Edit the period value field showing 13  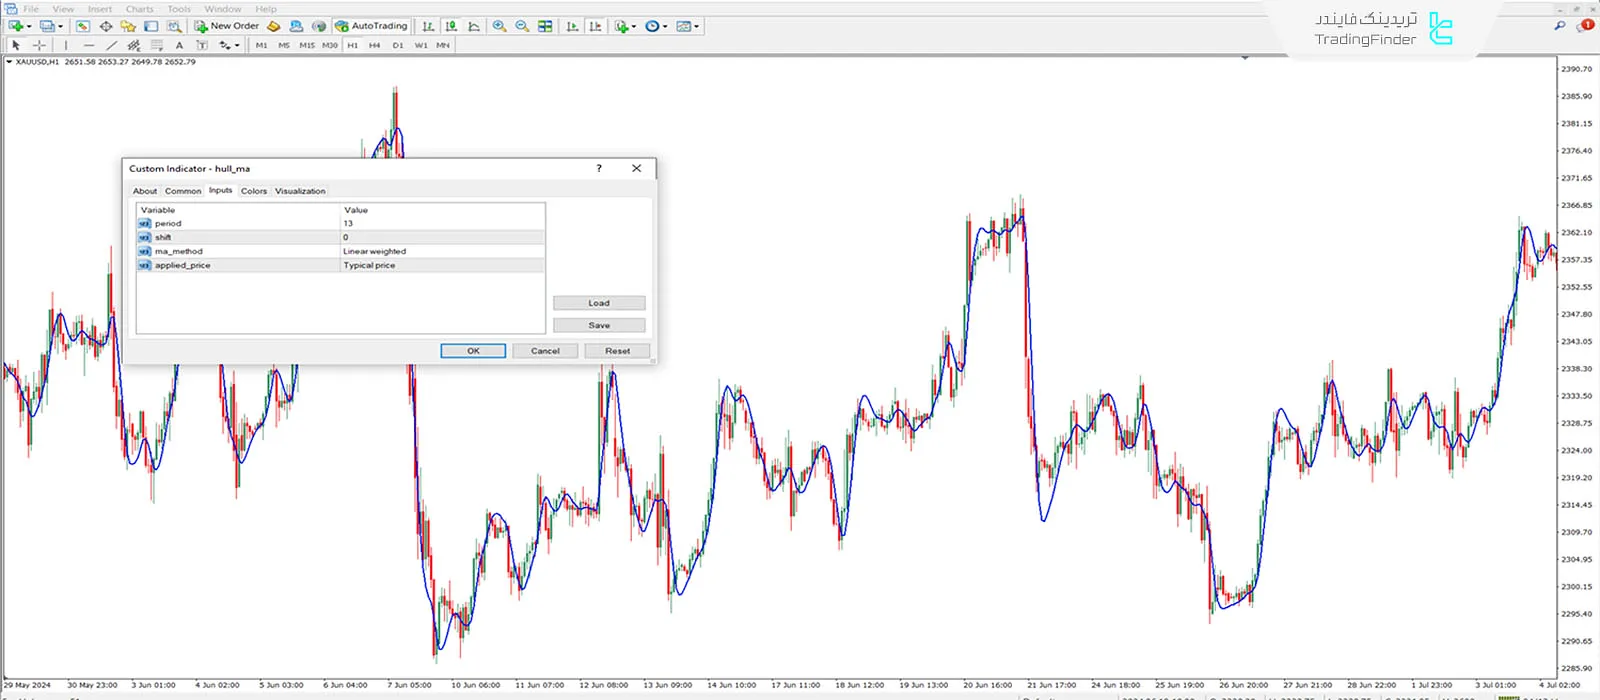point(443,224)
